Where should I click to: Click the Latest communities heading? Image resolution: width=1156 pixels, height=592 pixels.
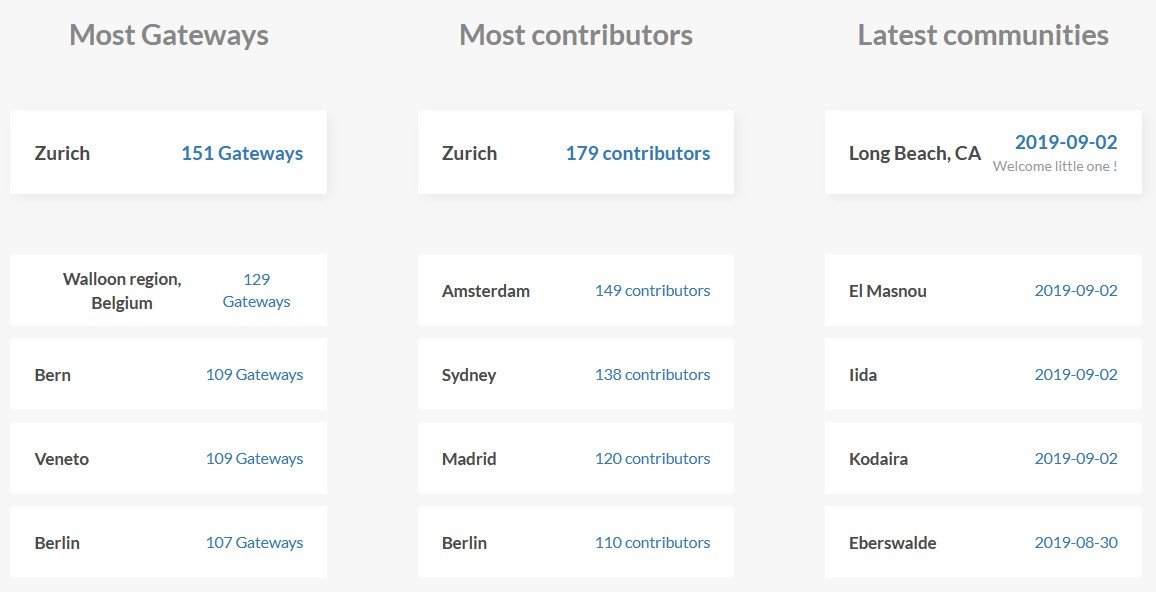pyautogui.click(x=983, y=35)
